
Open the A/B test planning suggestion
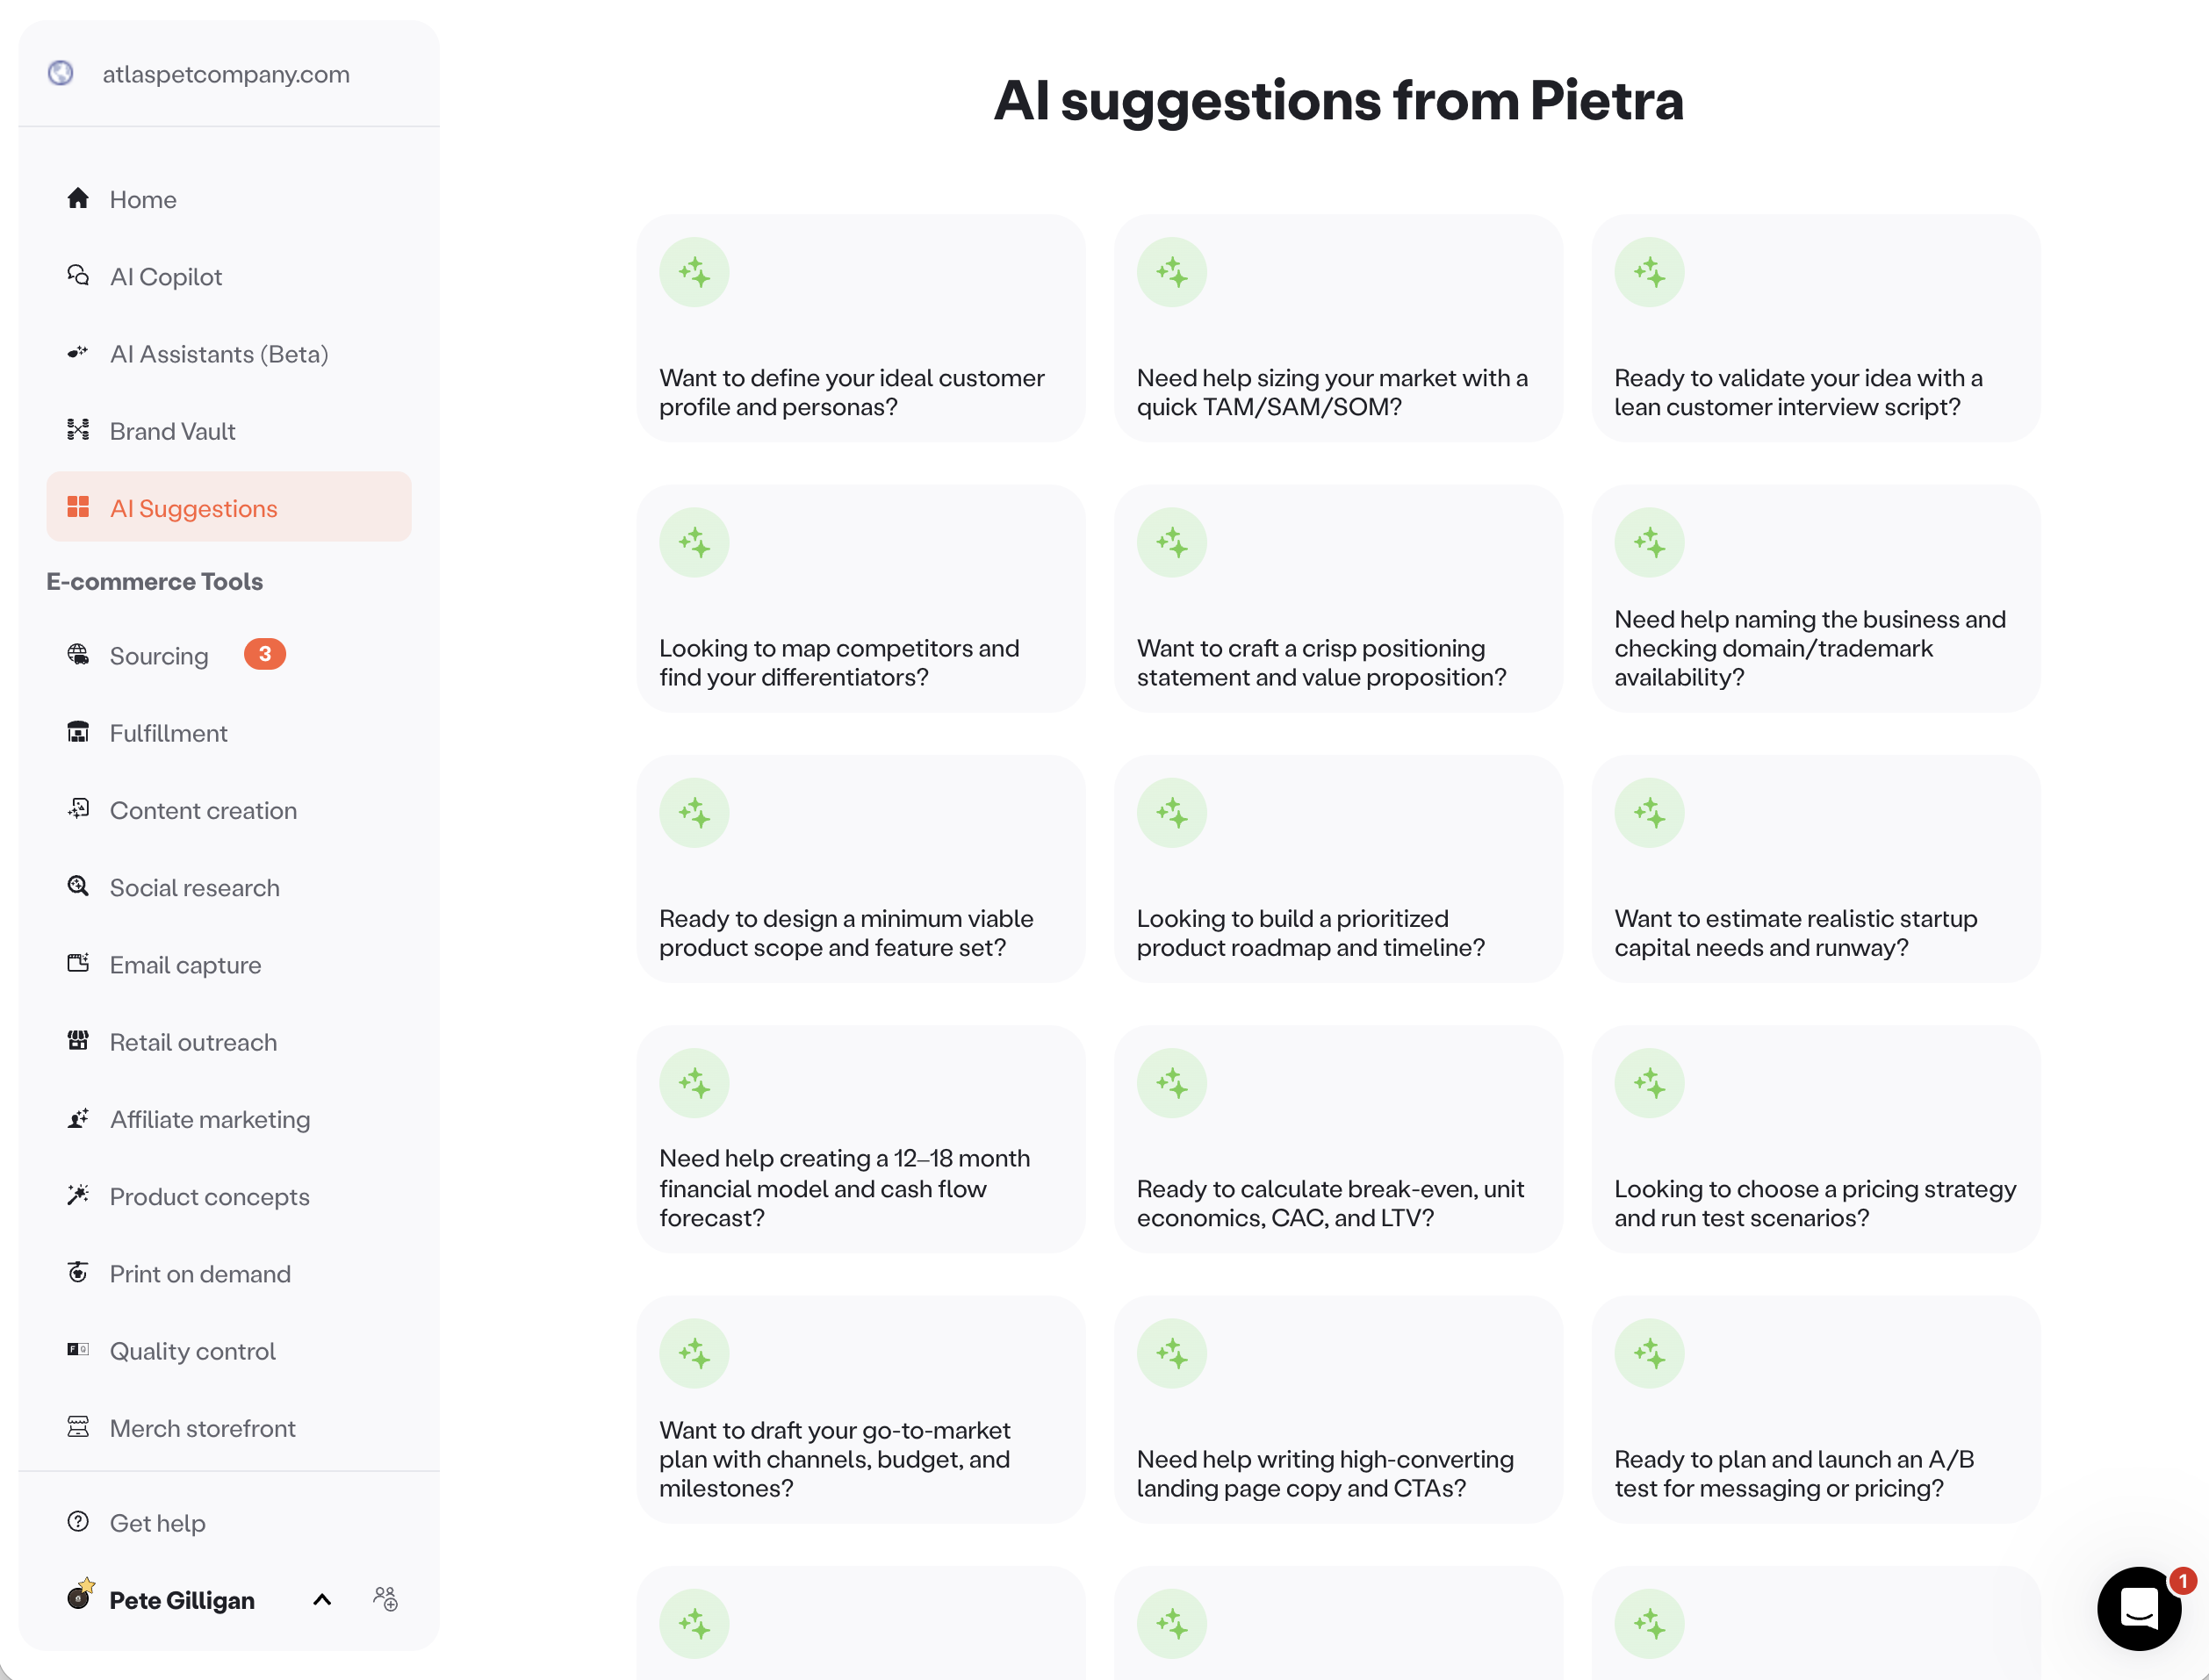pos(1815,1410)
